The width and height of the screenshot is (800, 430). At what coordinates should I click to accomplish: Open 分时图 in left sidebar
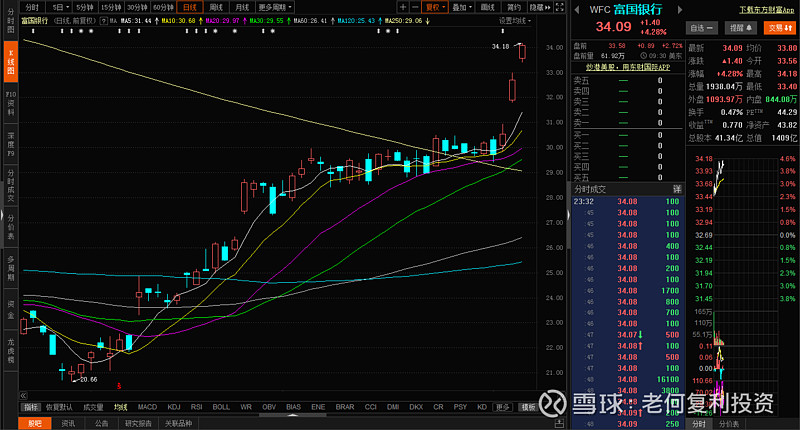click(x=11, y=20)
